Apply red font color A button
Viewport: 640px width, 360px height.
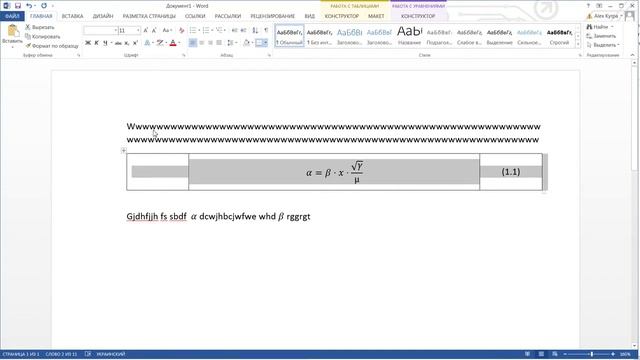[x=173, y=43]
